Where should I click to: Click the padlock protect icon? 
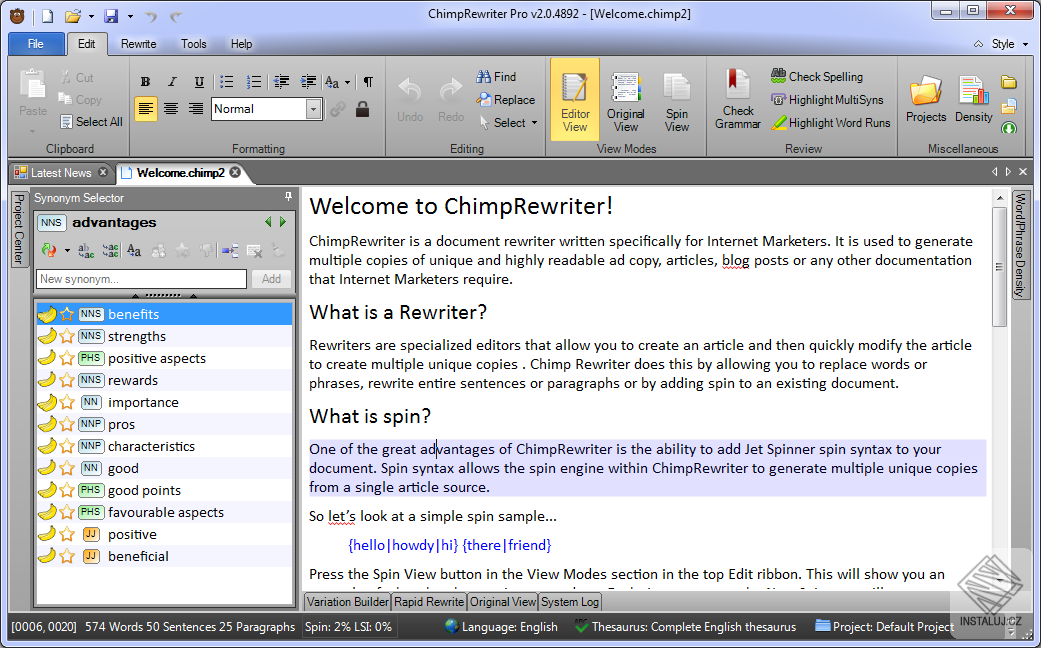click(x=362, y=109)
